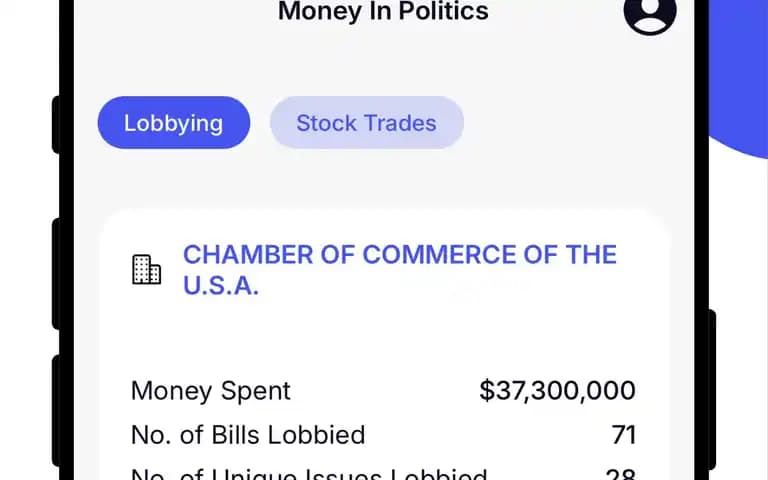Click the unique issues count 28
The image size is (768, 480).
pyautogui.click(x=621, y=474)
